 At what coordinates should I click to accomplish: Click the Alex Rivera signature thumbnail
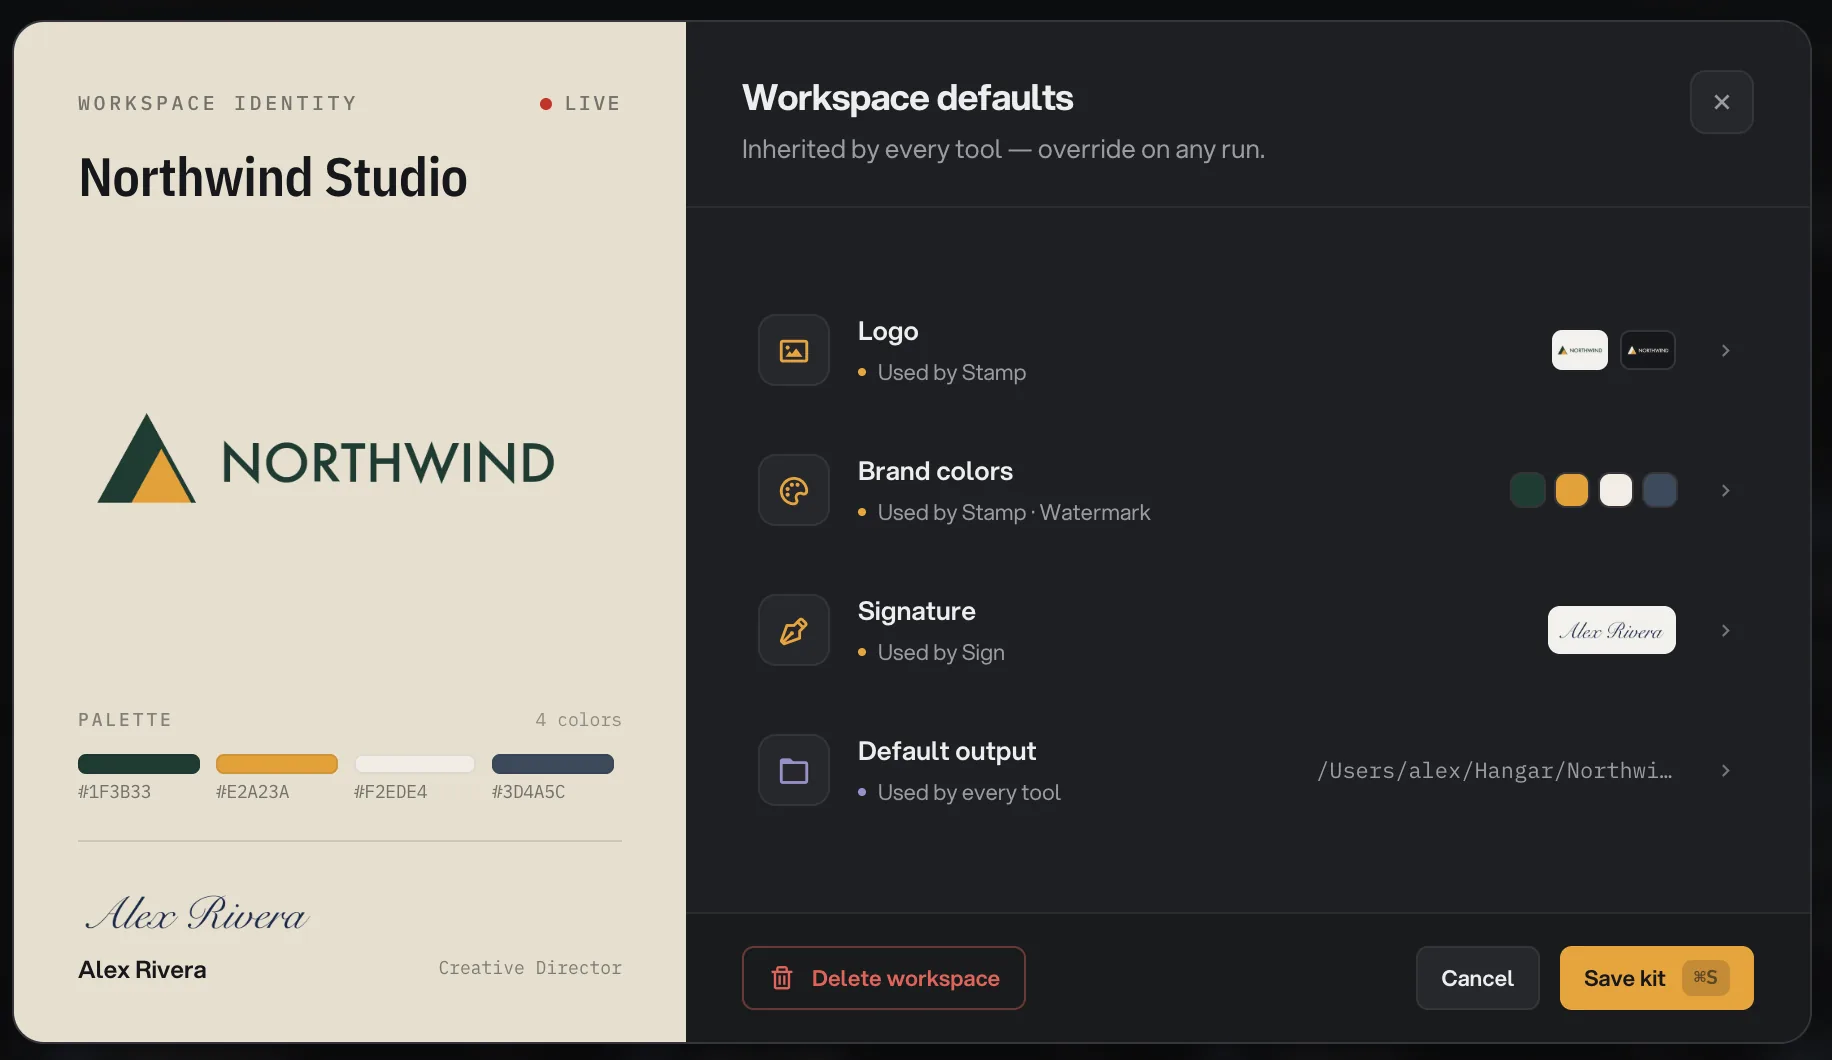1612,630
